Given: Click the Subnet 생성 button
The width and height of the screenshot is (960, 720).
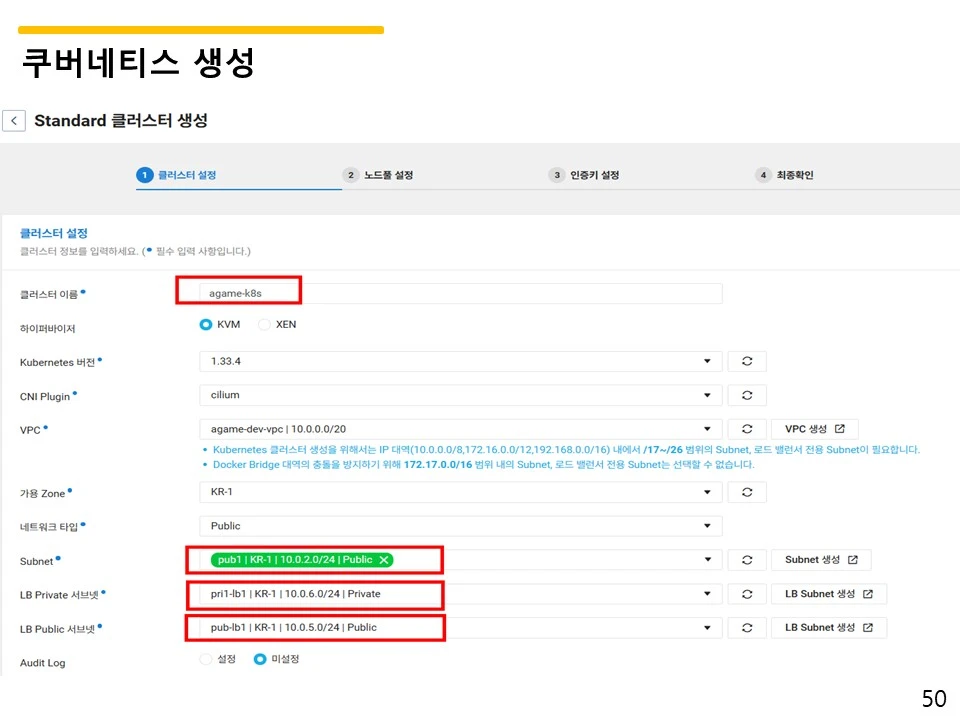Looking at the screenshot, I should tap(821, 560).
